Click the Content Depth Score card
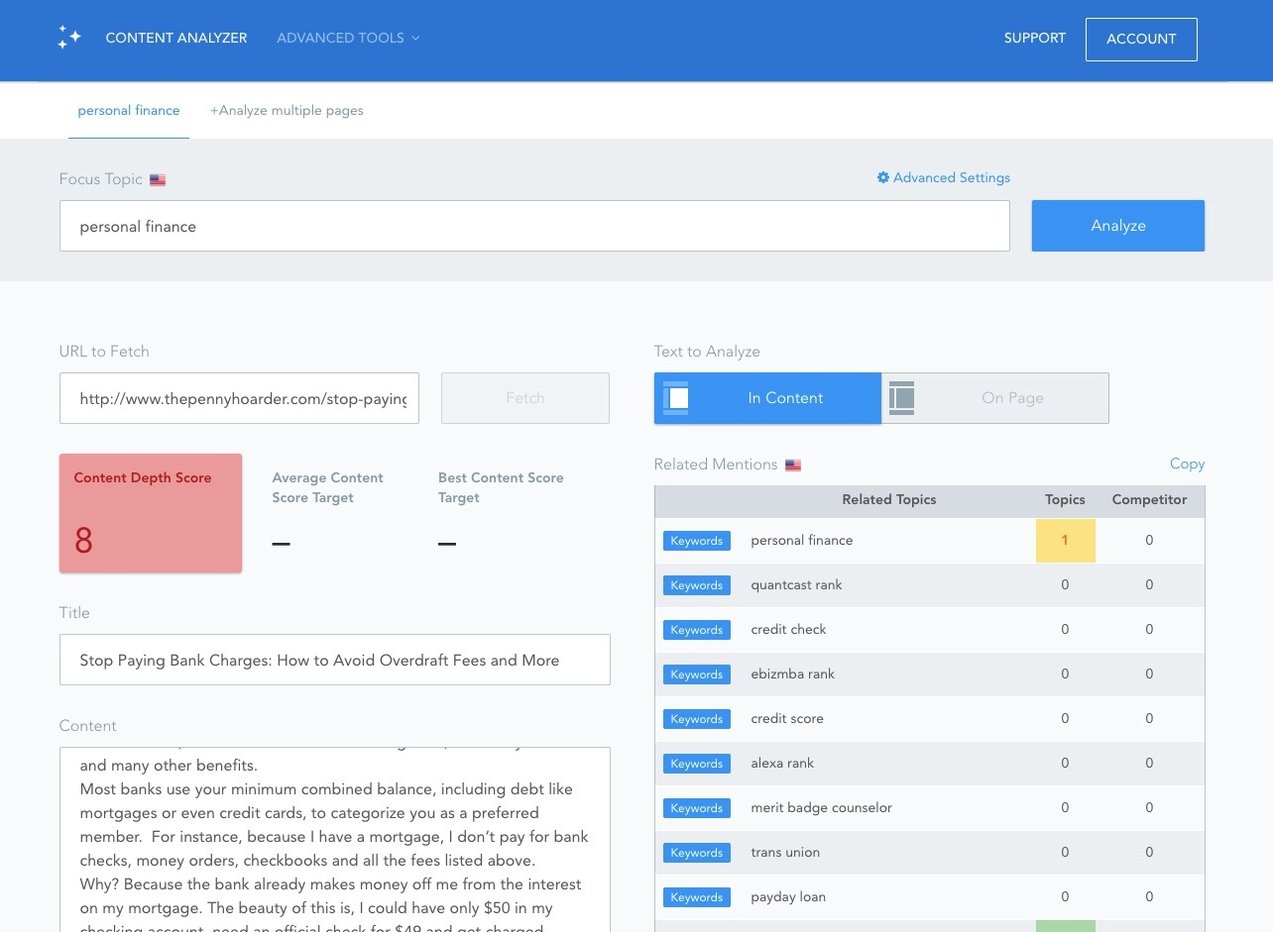The height and width of the screenshot is (932, 1273). tap(150, 513)
